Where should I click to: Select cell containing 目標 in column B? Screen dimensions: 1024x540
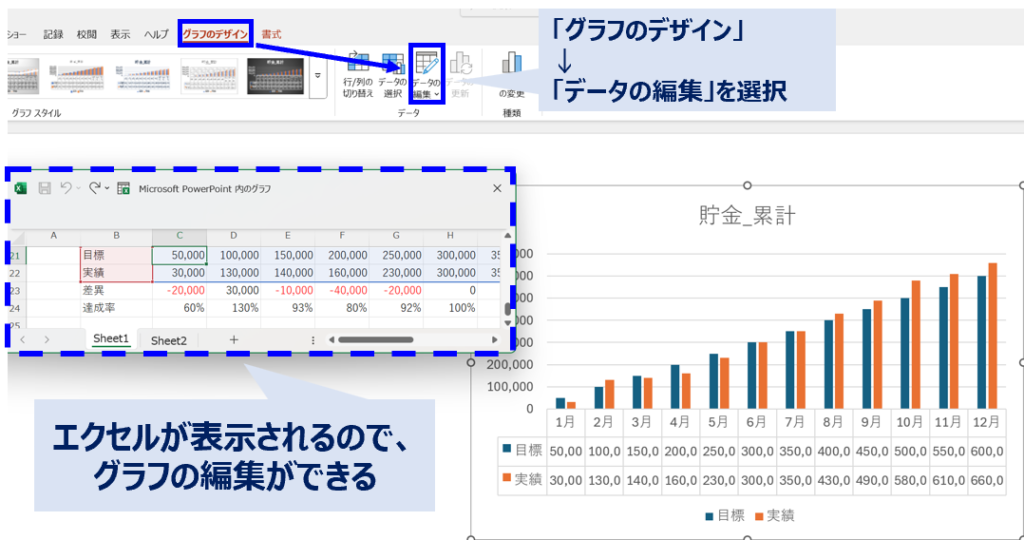[116, 255]
